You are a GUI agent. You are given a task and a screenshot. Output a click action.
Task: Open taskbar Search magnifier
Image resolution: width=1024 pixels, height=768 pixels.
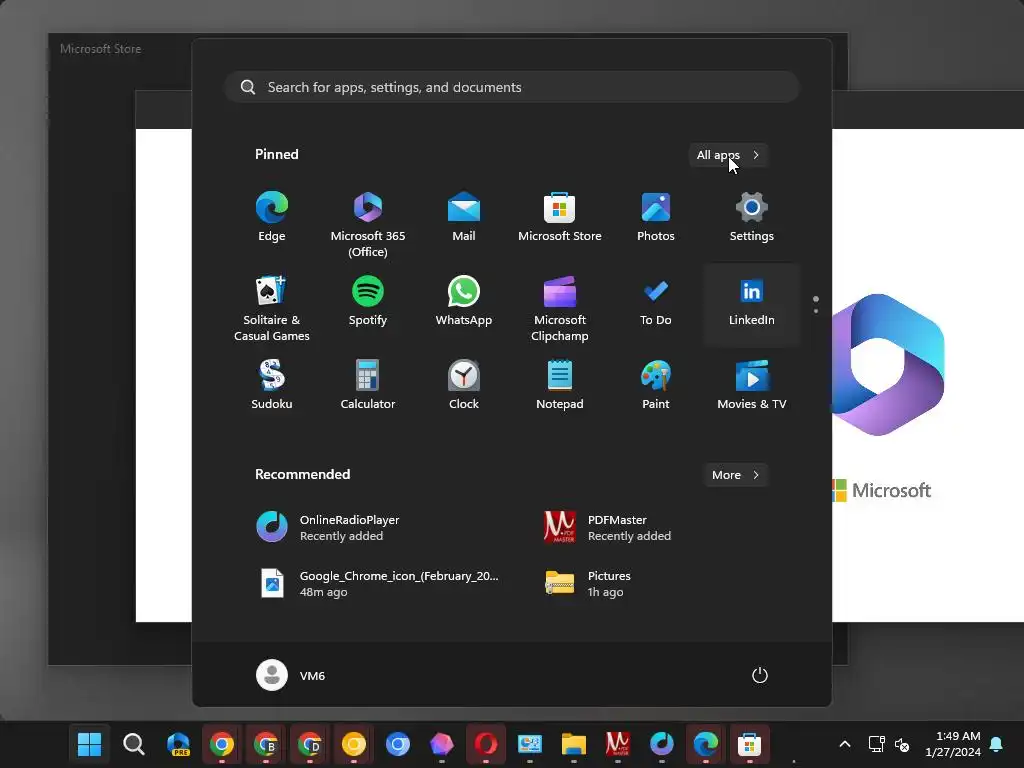pos(134,744)
